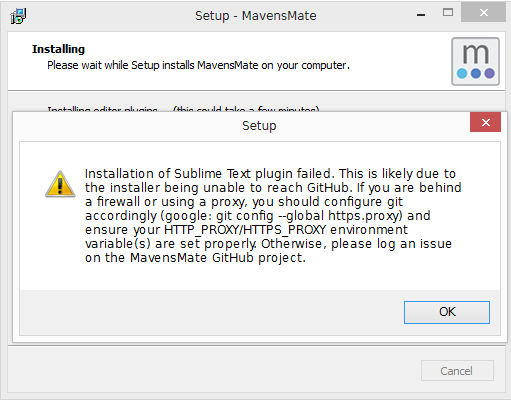
Task: Close the Setup - MavensMate window
Action: tap(483, 13)
